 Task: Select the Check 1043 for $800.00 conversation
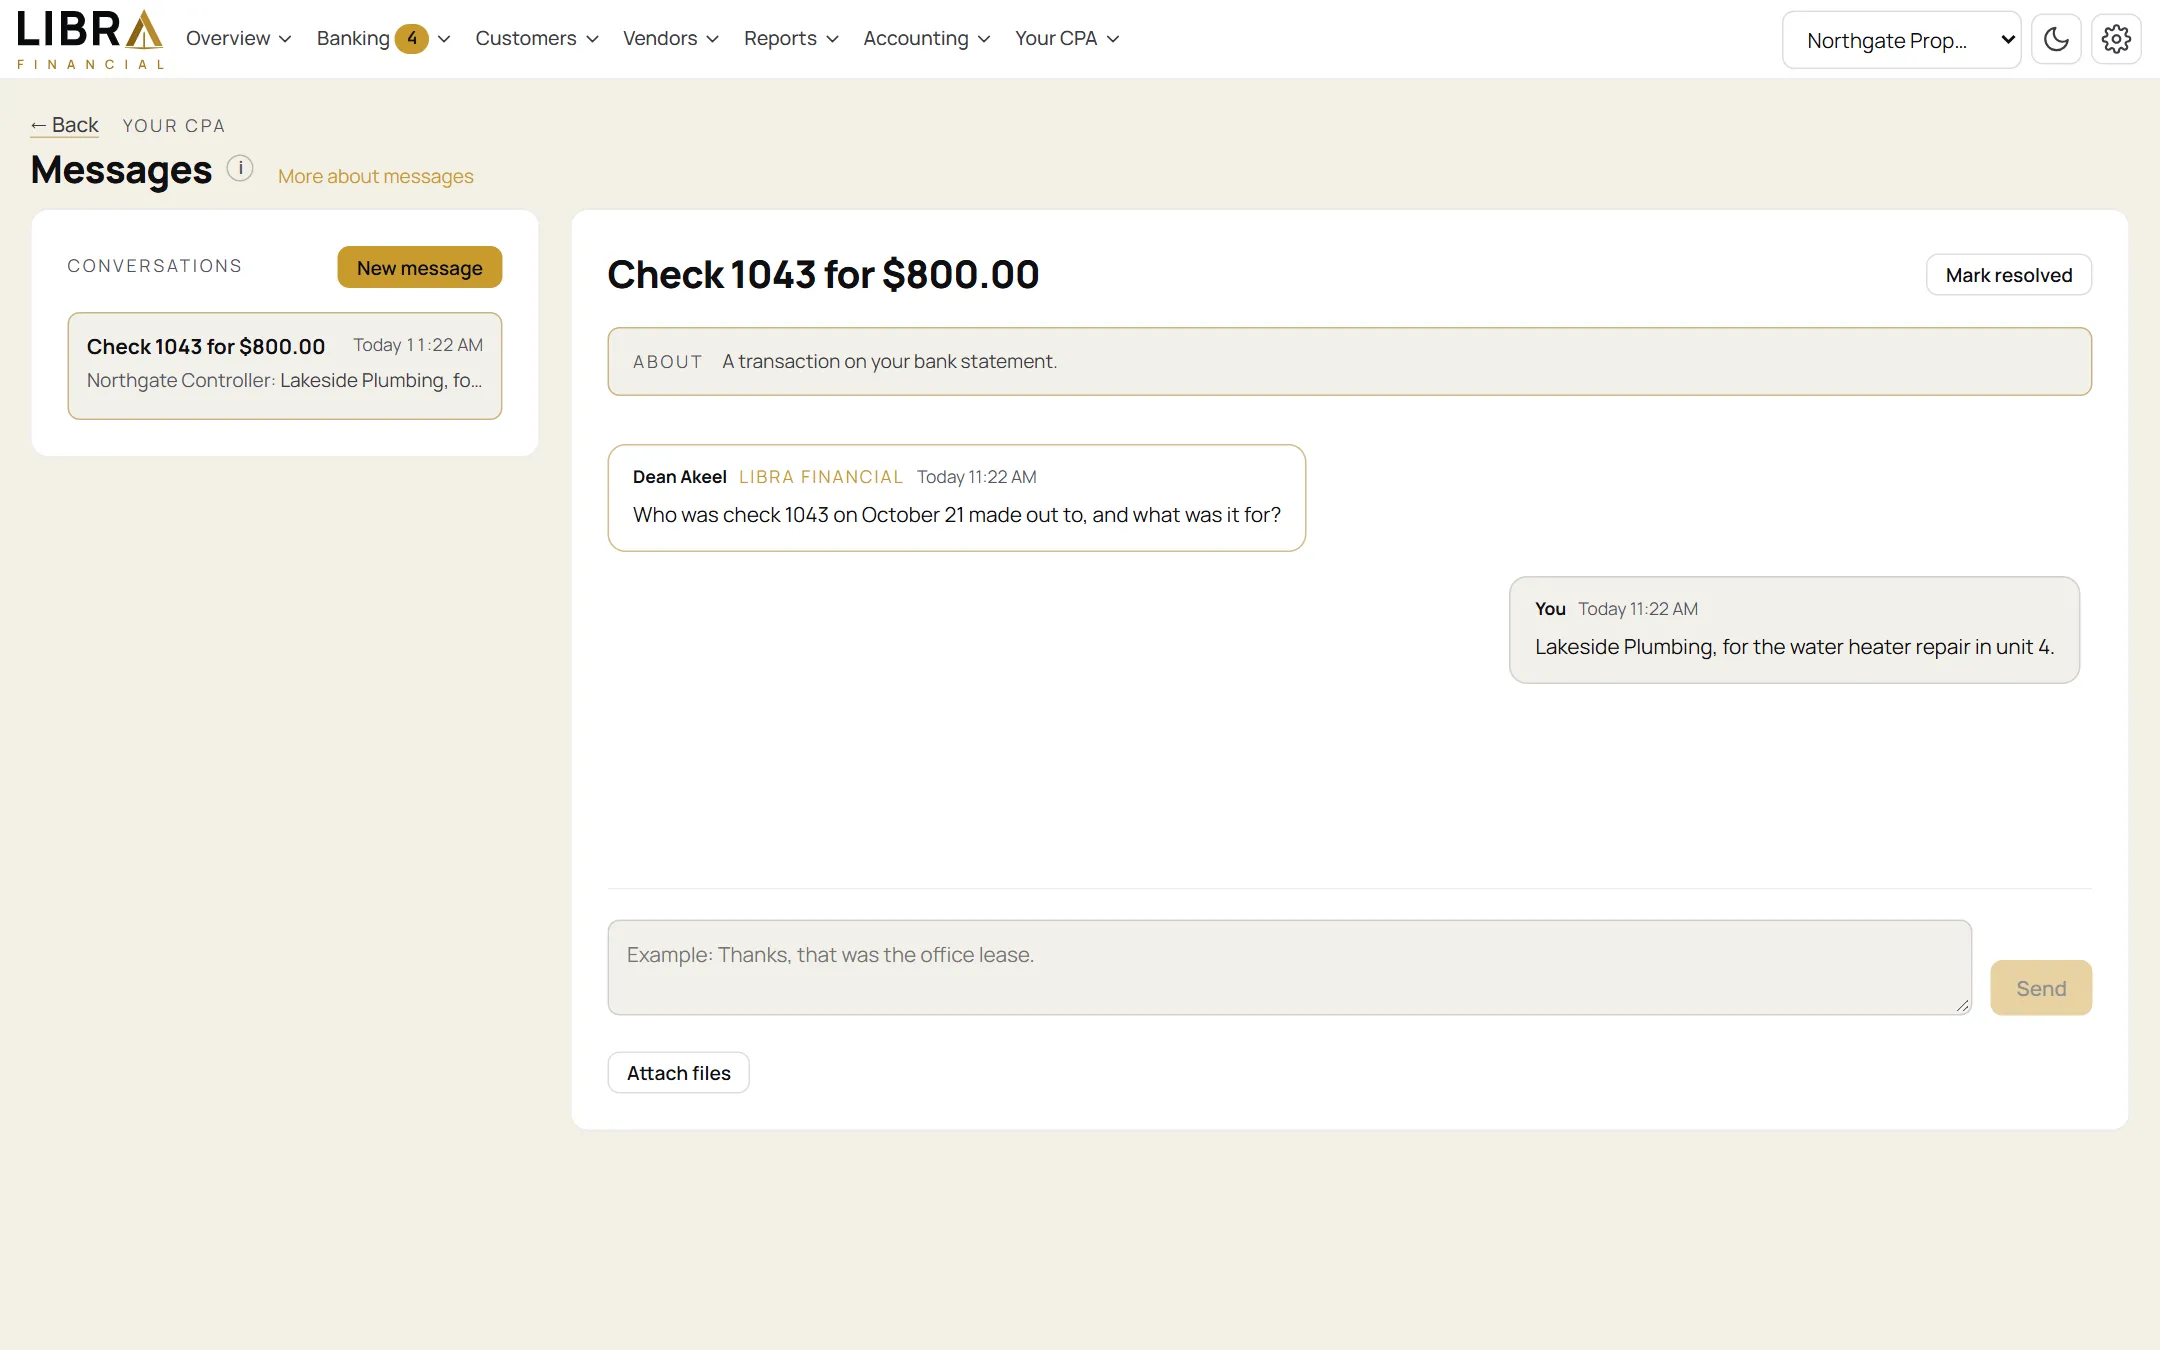click(x=285, y=365)
